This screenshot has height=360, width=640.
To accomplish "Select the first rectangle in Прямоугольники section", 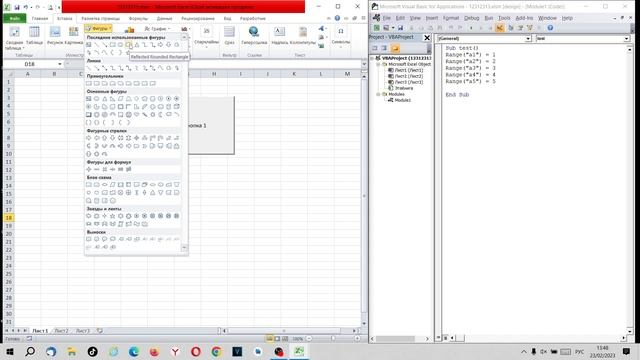I will [x=89, y=83].
